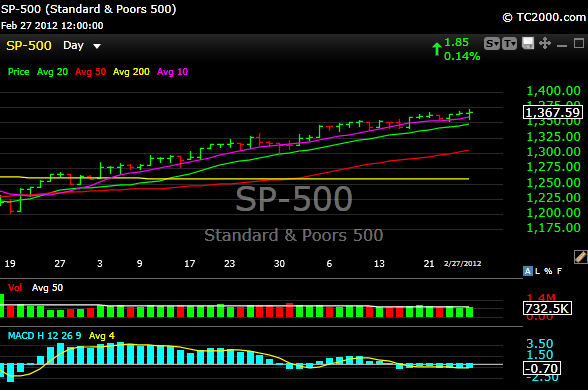
Task: Click the four-arrow move icon
Action: [x=545, y=44]
